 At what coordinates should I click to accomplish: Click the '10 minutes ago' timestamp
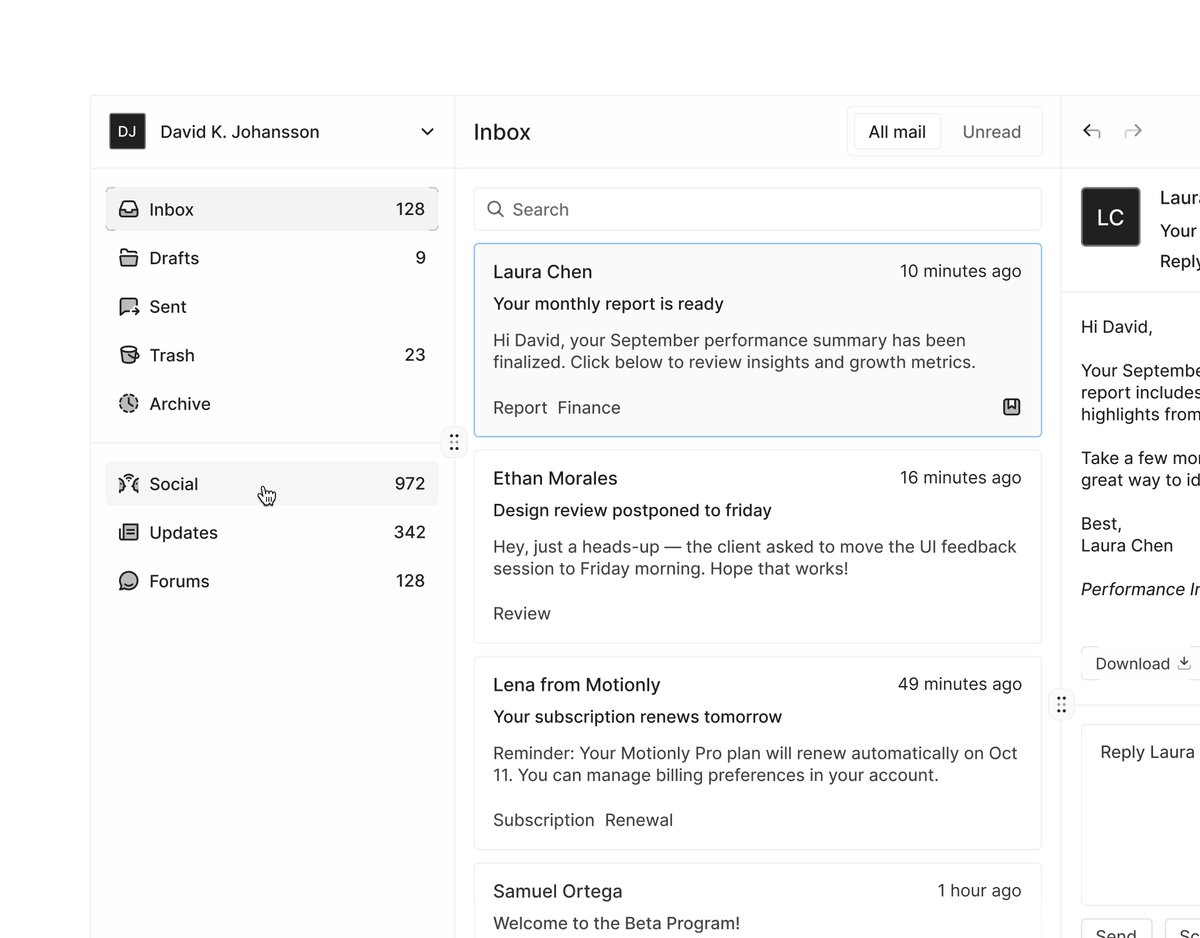pos(960,271)
